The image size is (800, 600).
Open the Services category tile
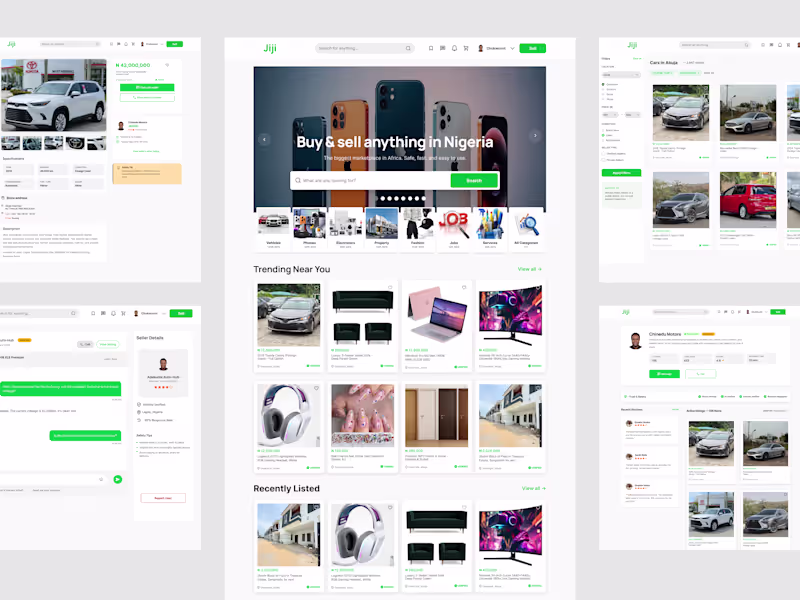(x=490, y=229)
